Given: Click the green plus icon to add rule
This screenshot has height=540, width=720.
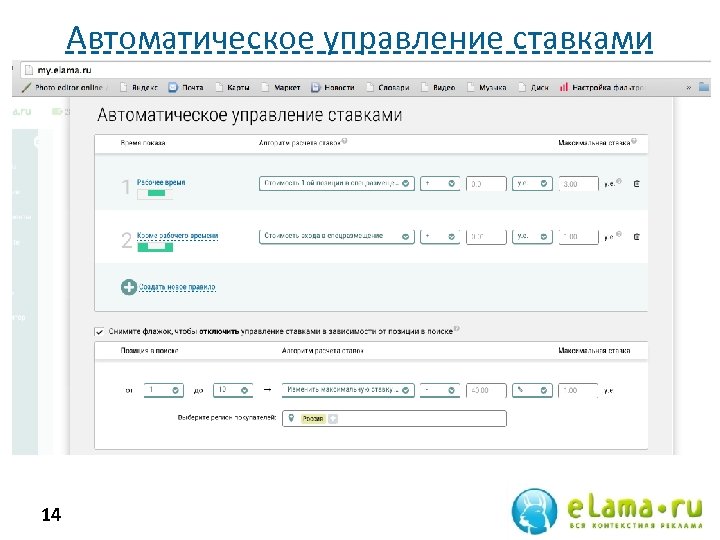Looking at the screenshot, I should point(129,287).
